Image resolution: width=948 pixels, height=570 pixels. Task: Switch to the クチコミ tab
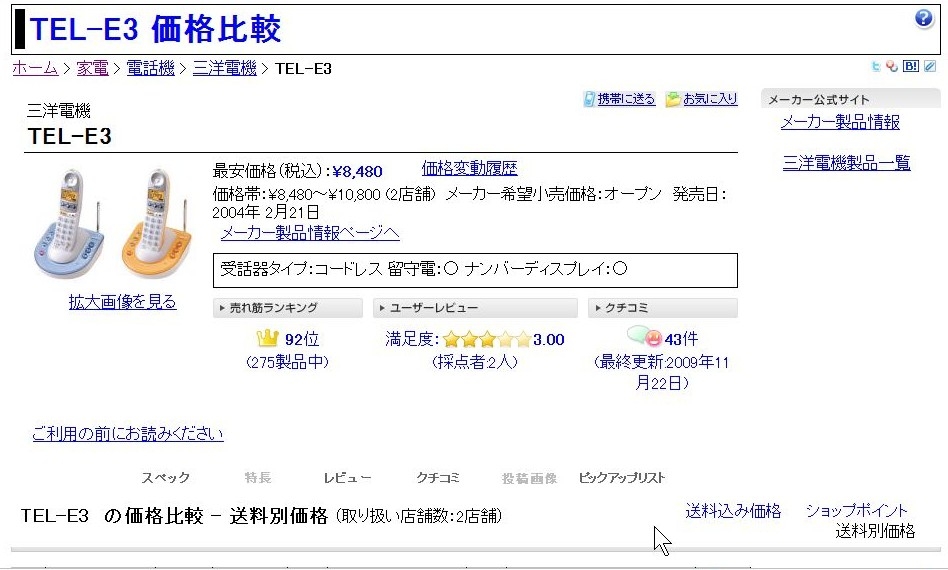[438, 478]
